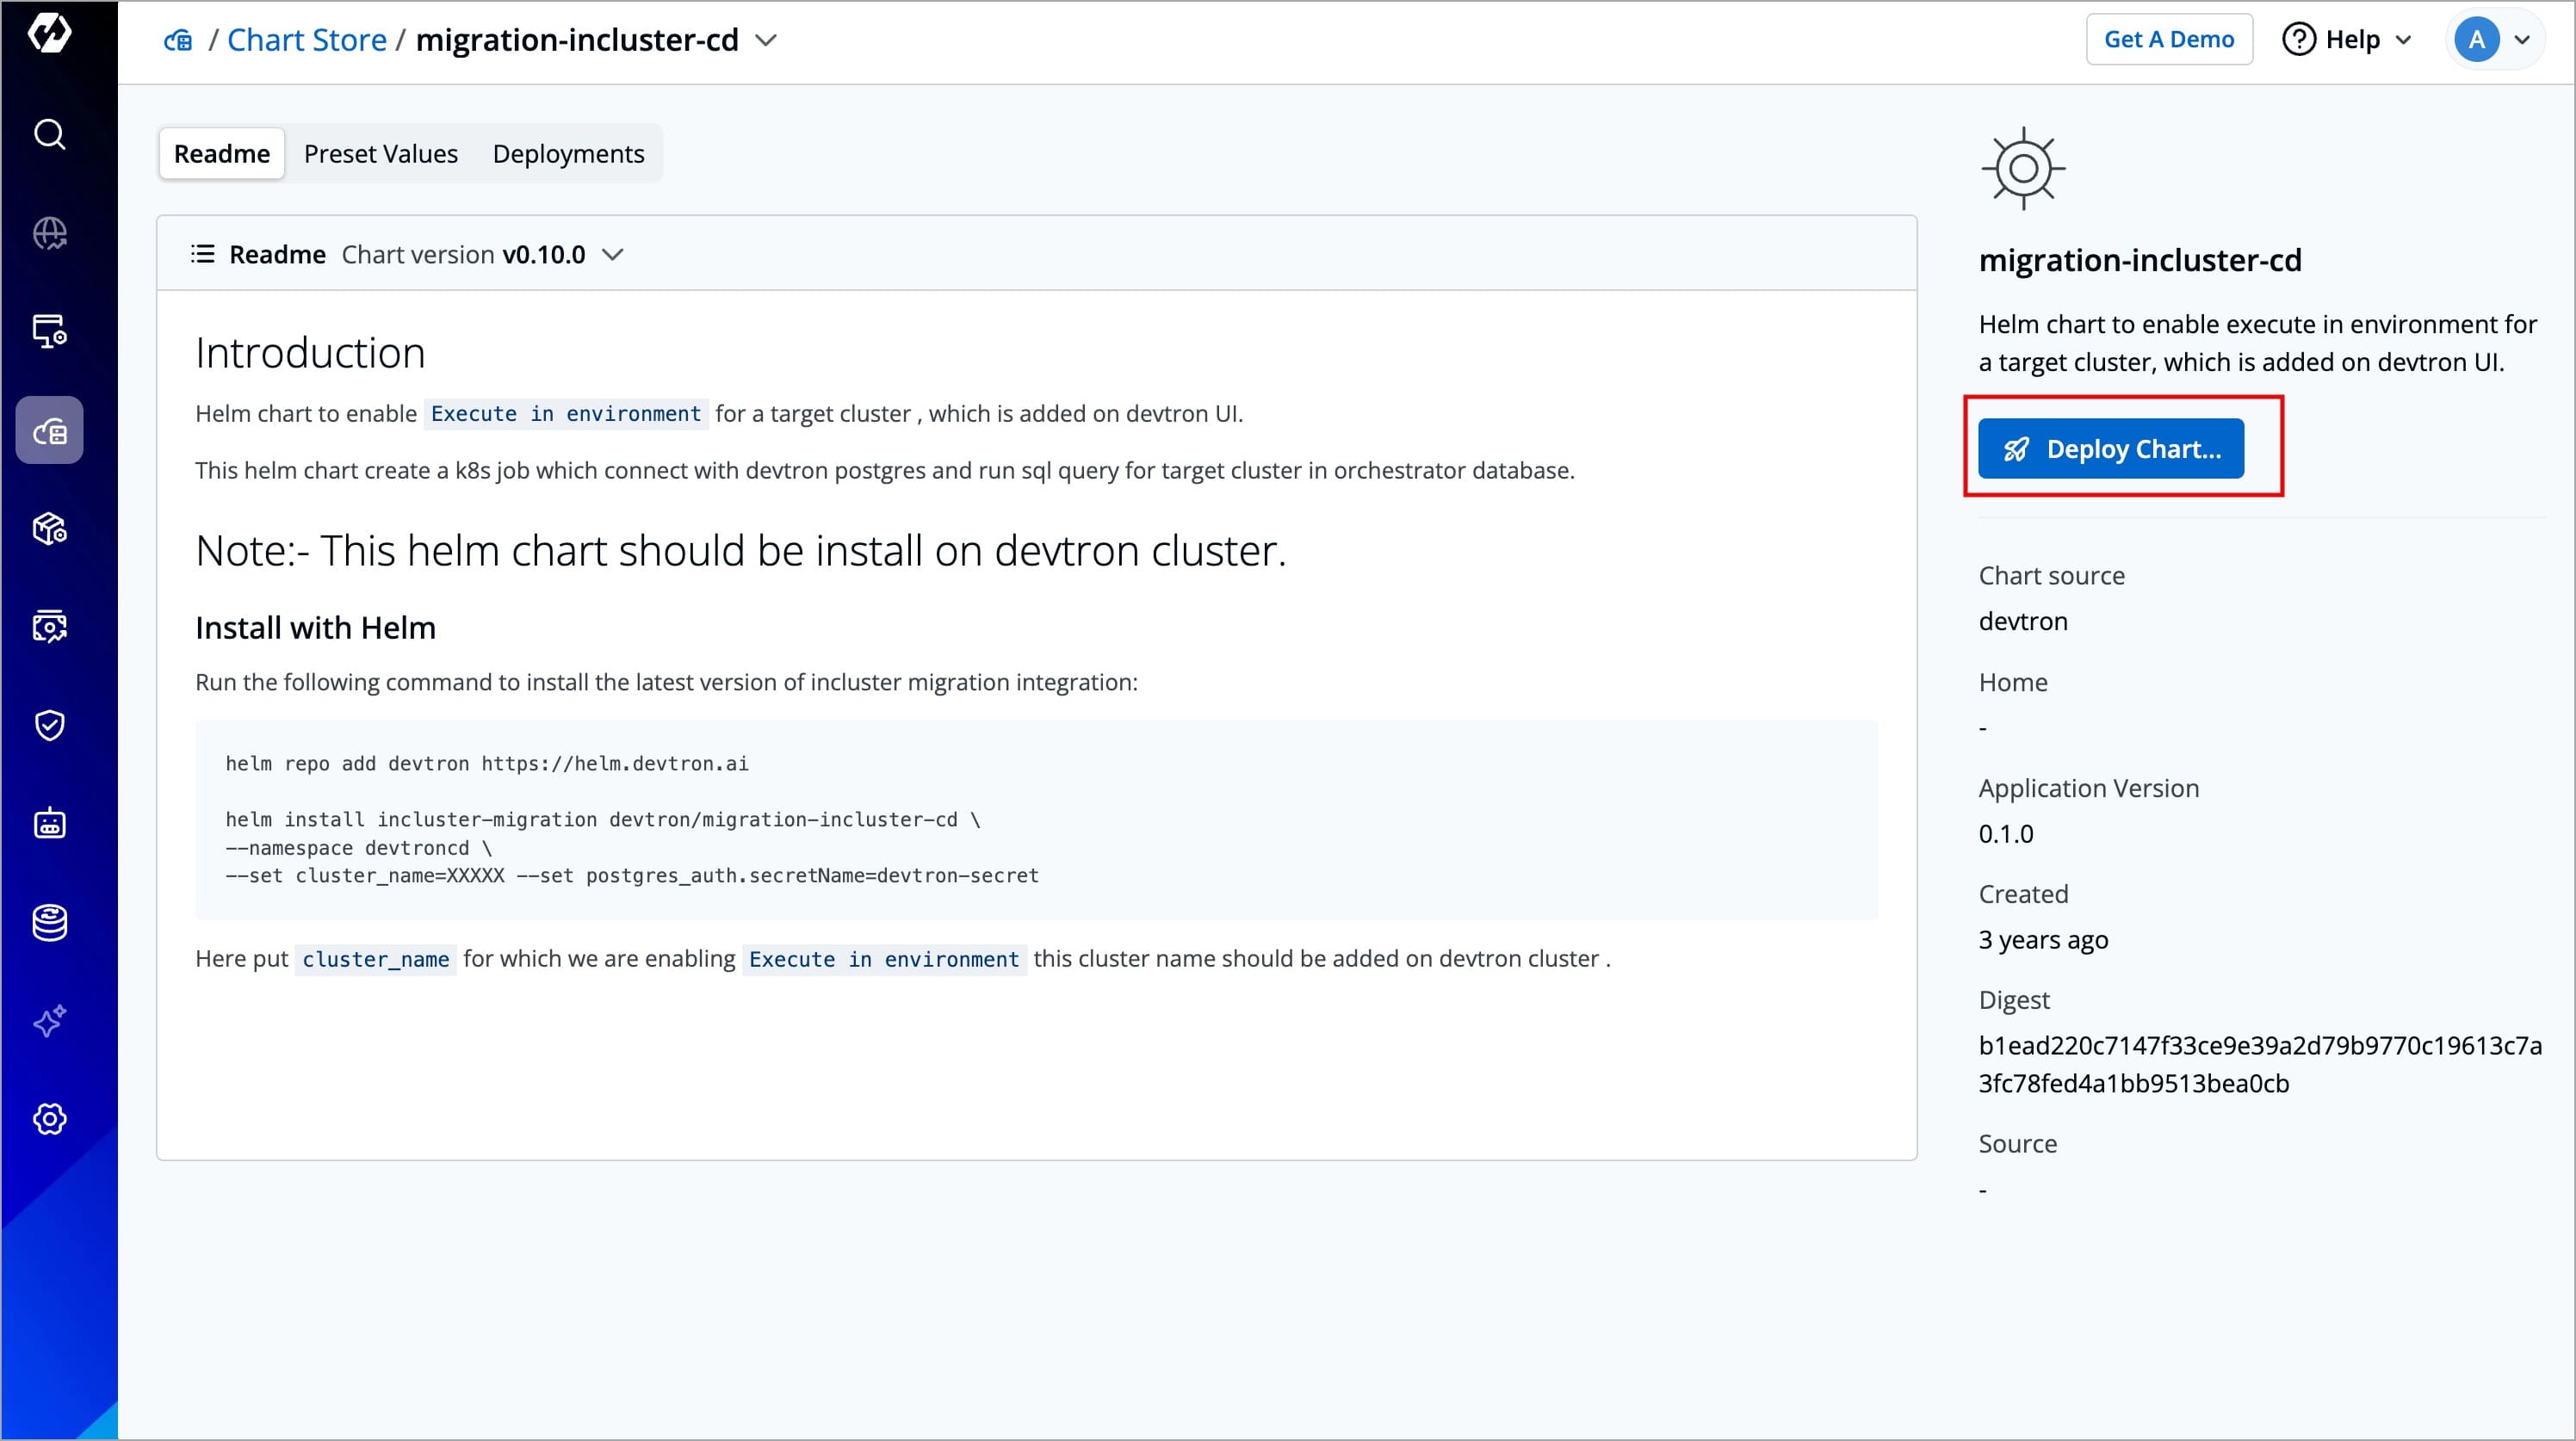Image resolution: width=2576 pixels, height=1441 pixels.
Task: Go to Chart Store breadcrumb link
Action: (306, 40)
